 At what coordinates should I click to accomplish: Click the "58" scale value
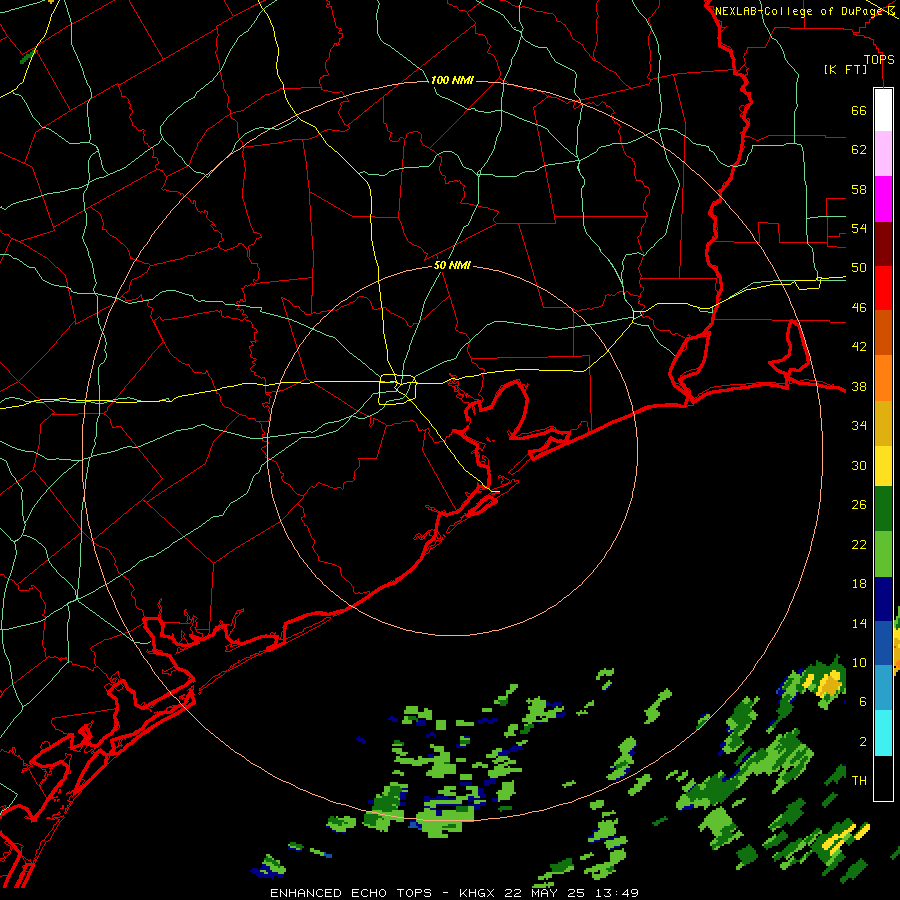coord(859,189)
